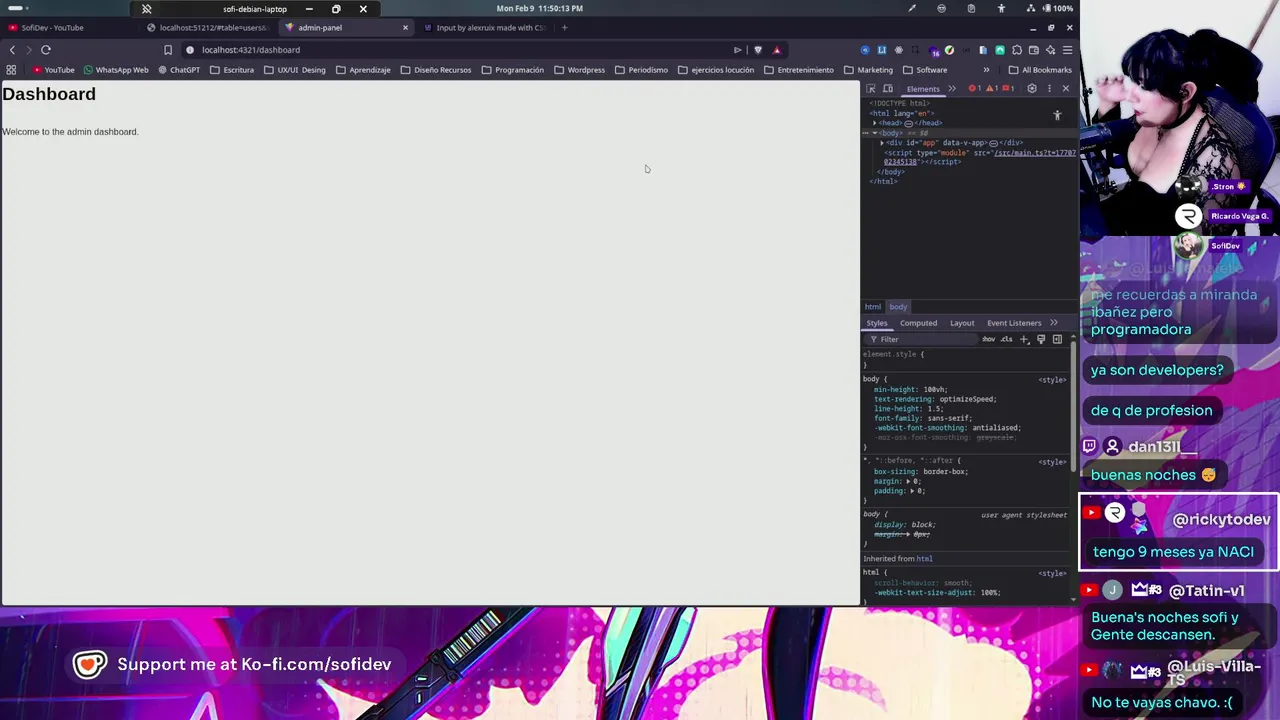Image resolution: width=1280 pixels, height=720 pixels.
Task: Open the All Bookmarks folder
Action: click(x=1040, y=70)
